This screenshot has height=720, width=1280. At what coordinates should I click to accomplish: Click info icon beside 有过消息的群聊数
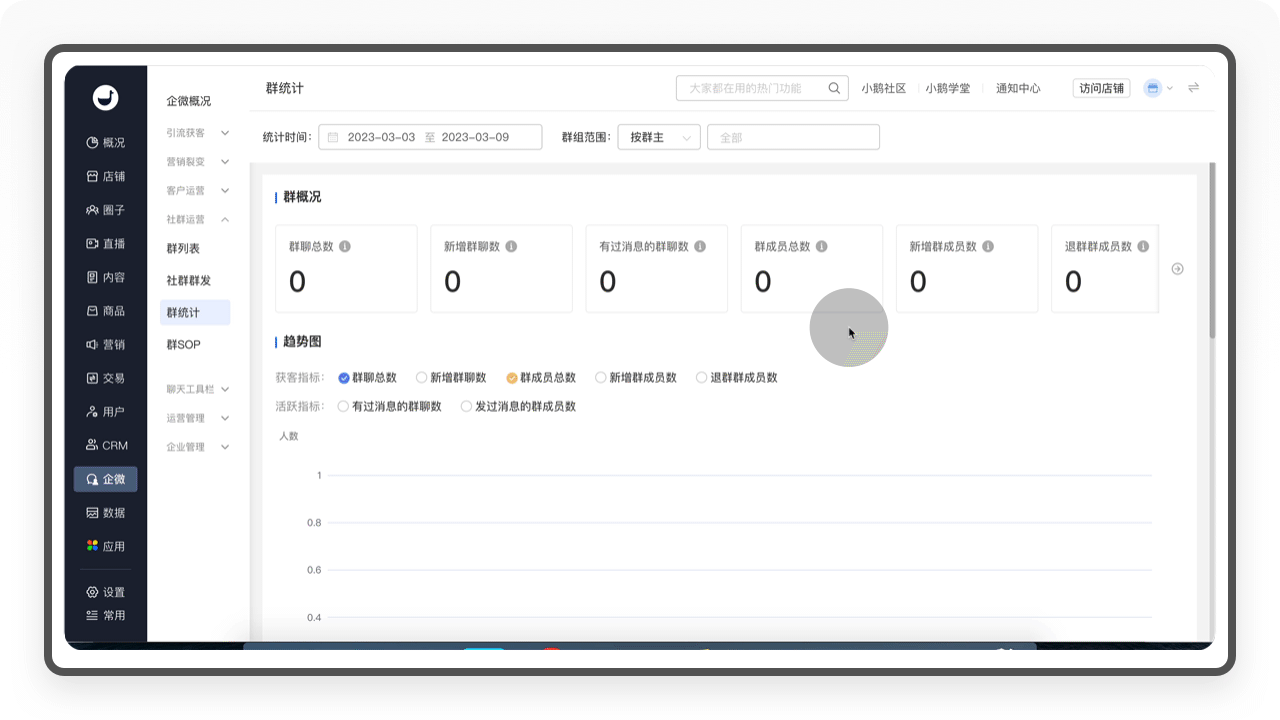700,246
